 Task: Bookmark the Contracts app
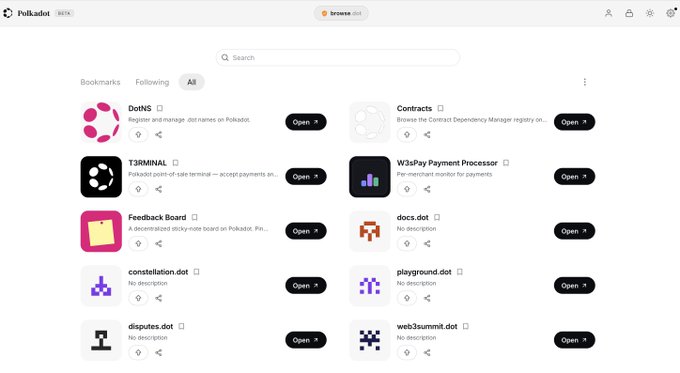pos(440,108)
